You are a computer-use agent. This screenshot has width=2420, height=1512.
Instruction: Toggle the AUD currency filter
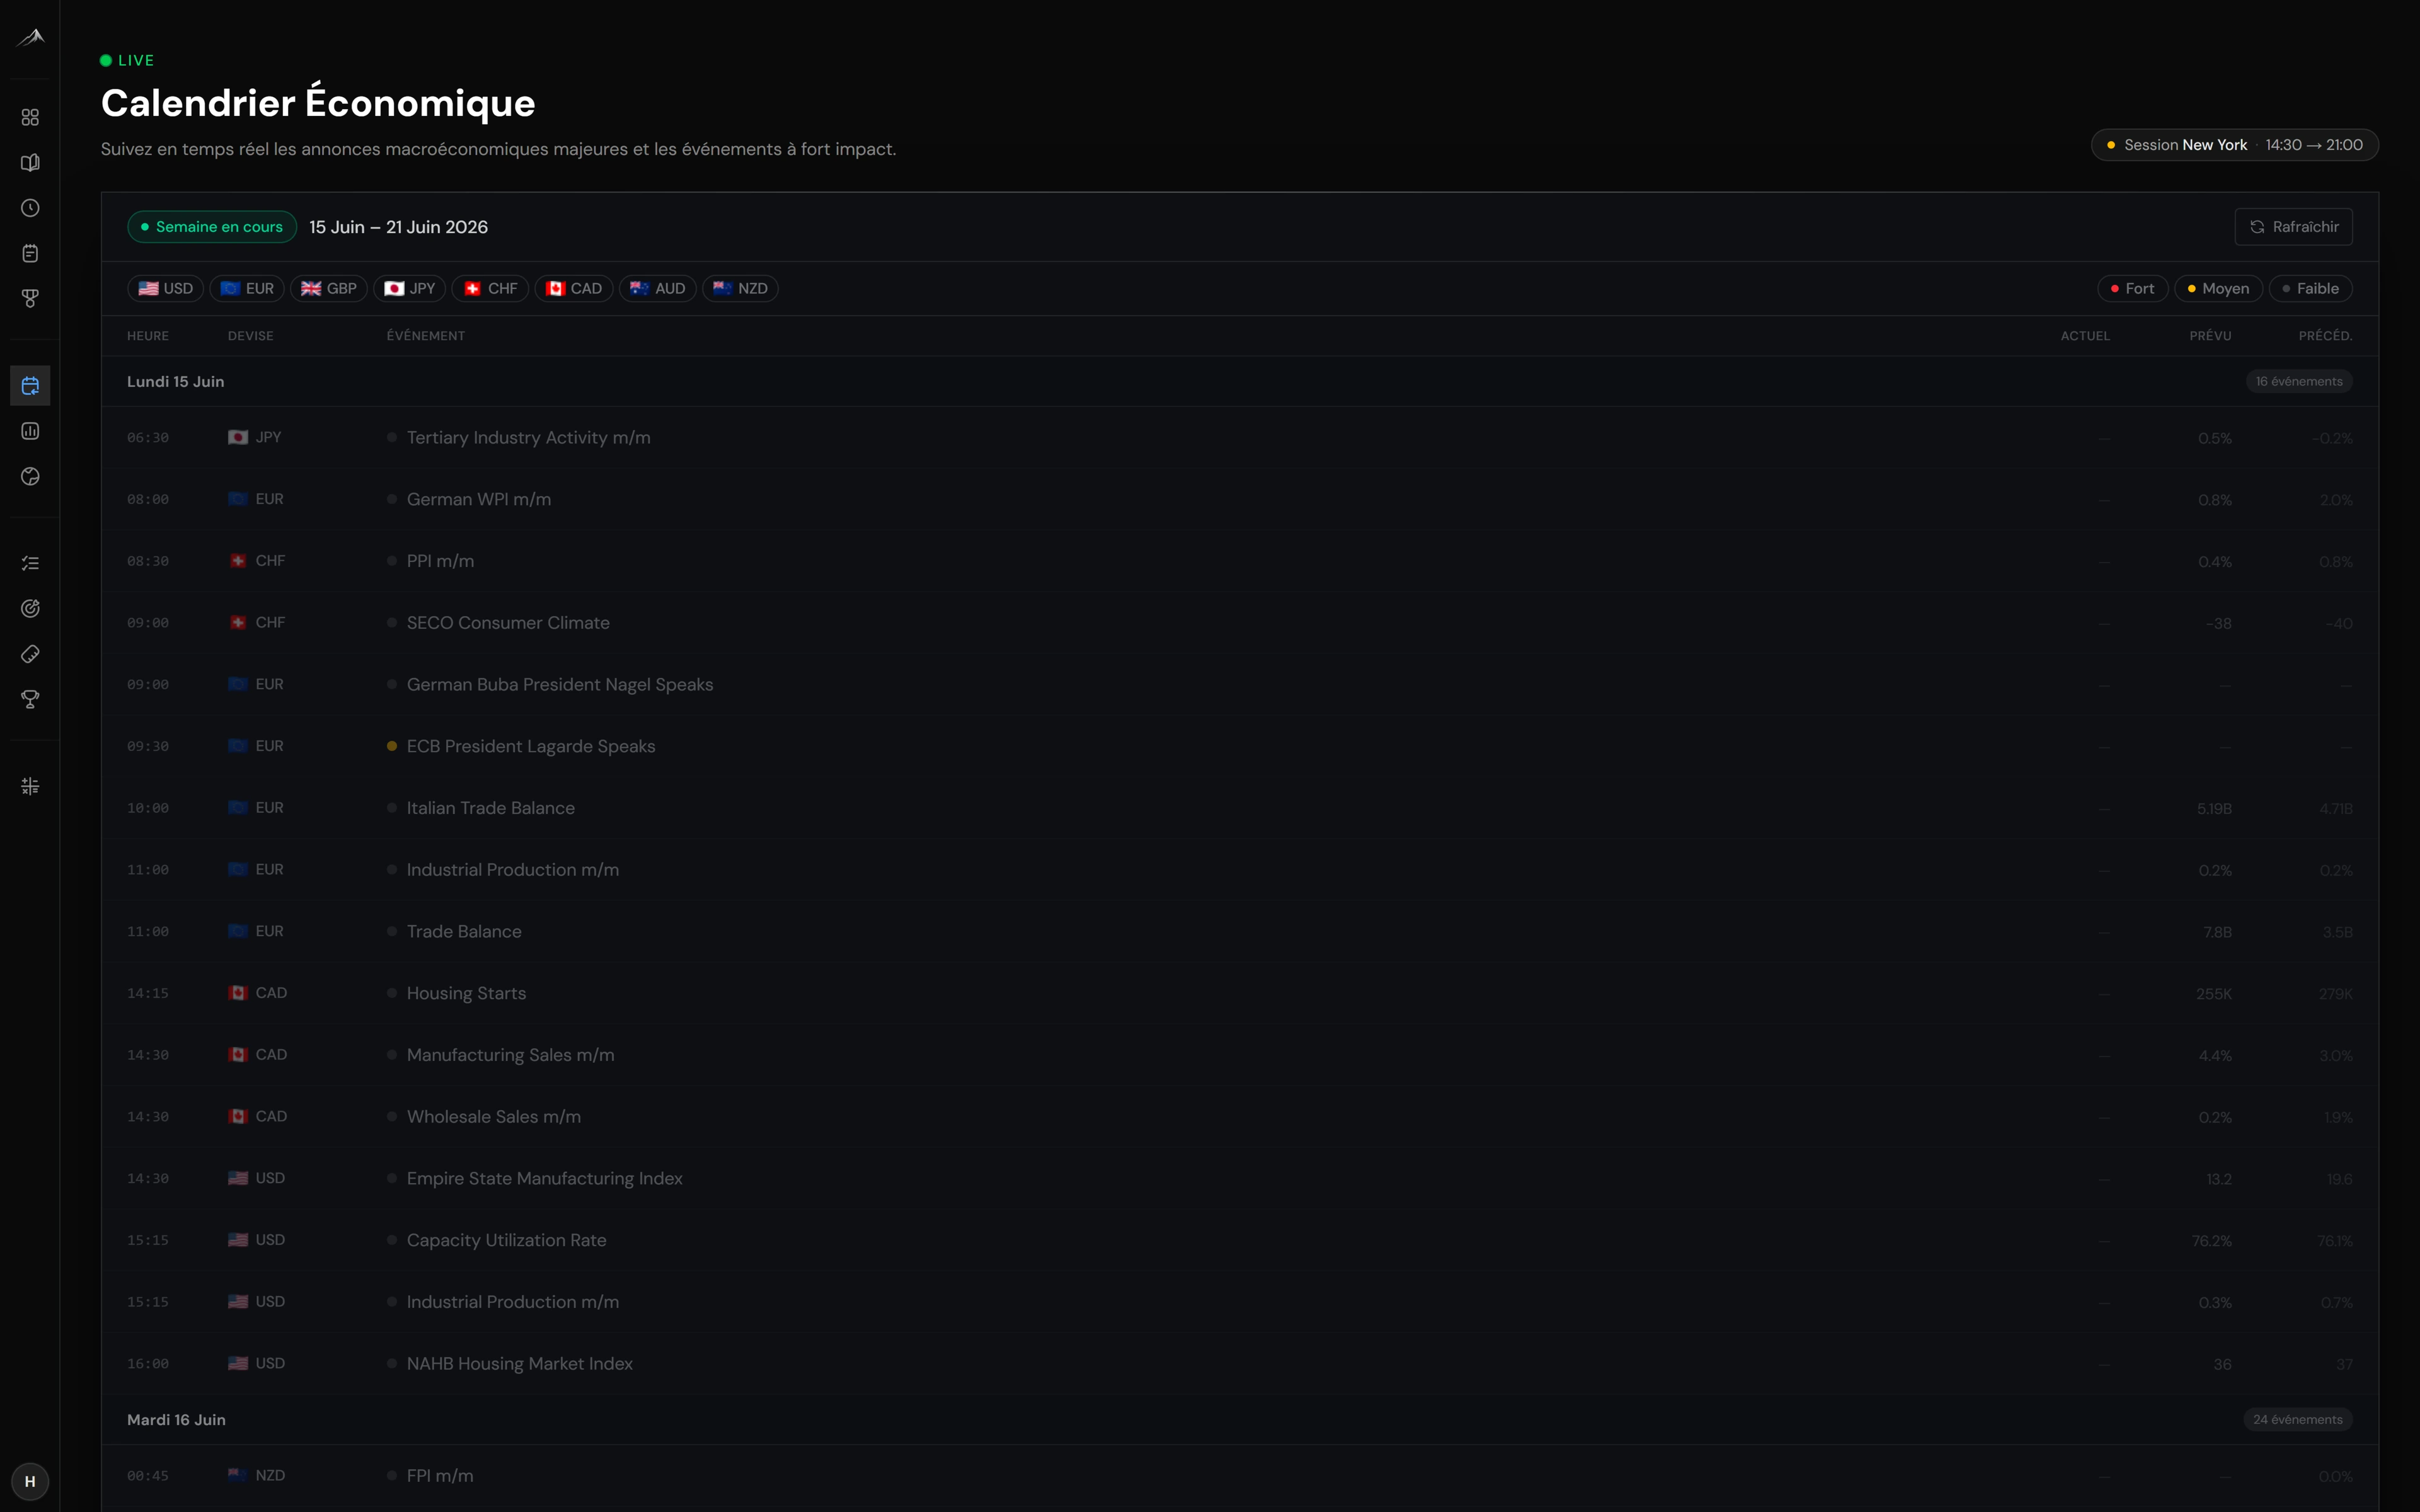658,288
